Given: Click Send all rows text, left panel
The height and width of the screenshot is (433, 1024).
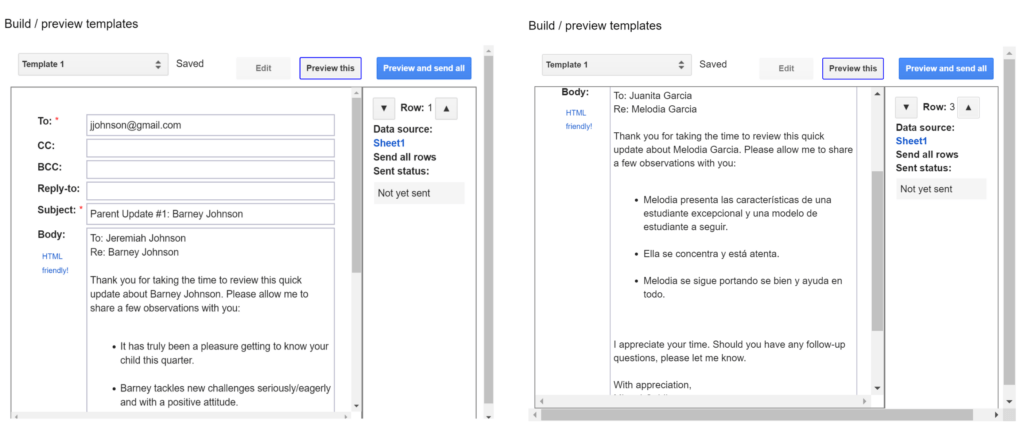Looking at the screenshot, I should pyautogui.click(x=405, y=157).
